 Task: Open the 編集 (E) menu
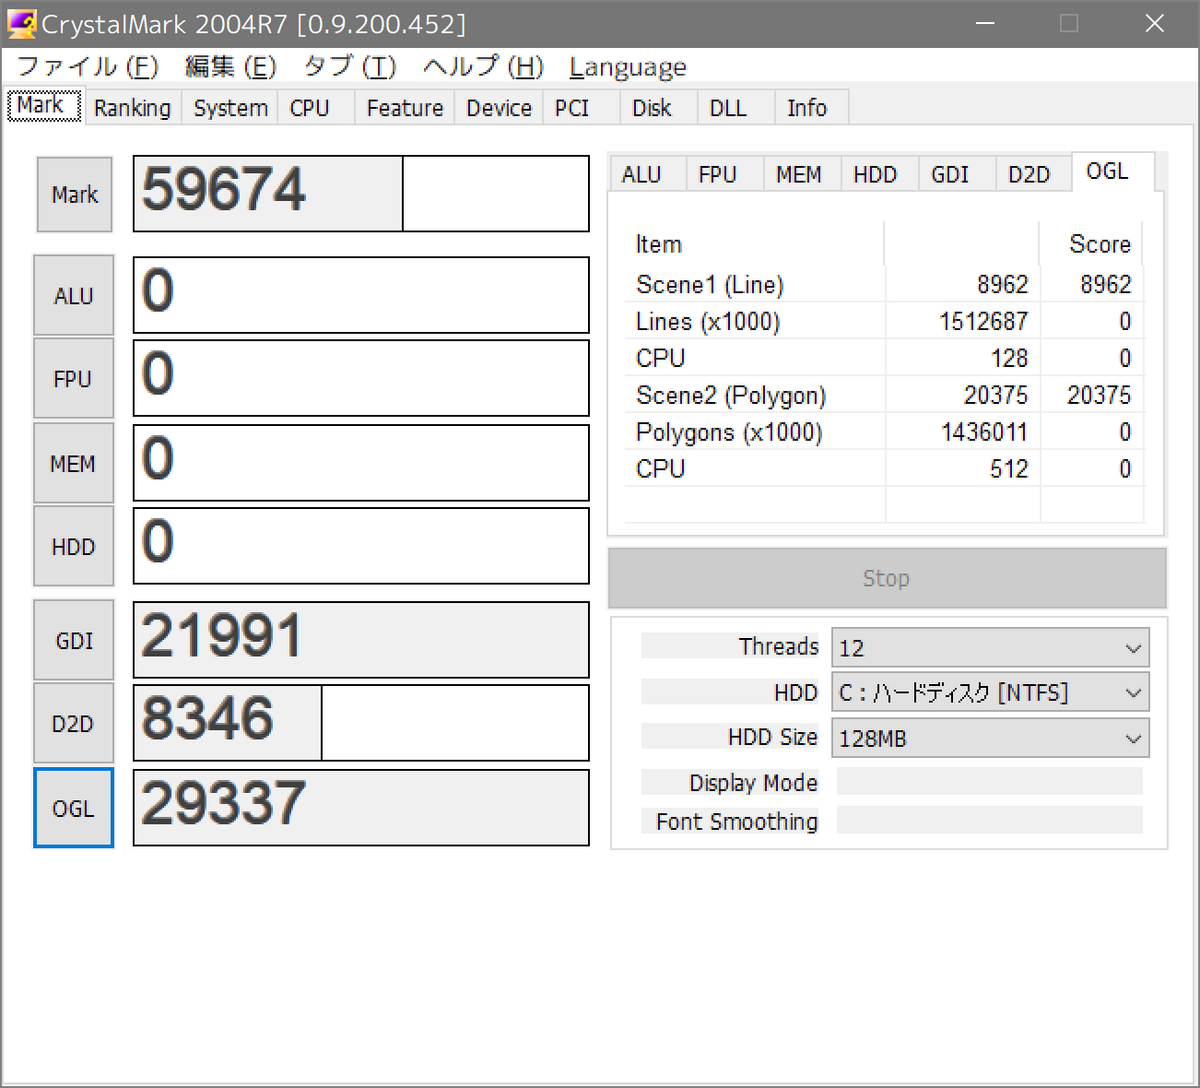231,67
